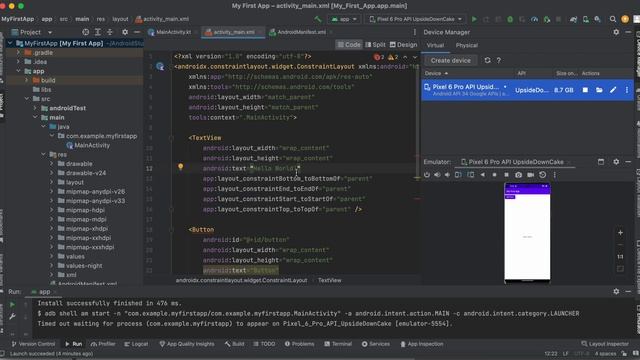Open Pixel 6 Pro device folder in explorer
Viewport: 640px width, 360px height.
click(x=599, y=90)
